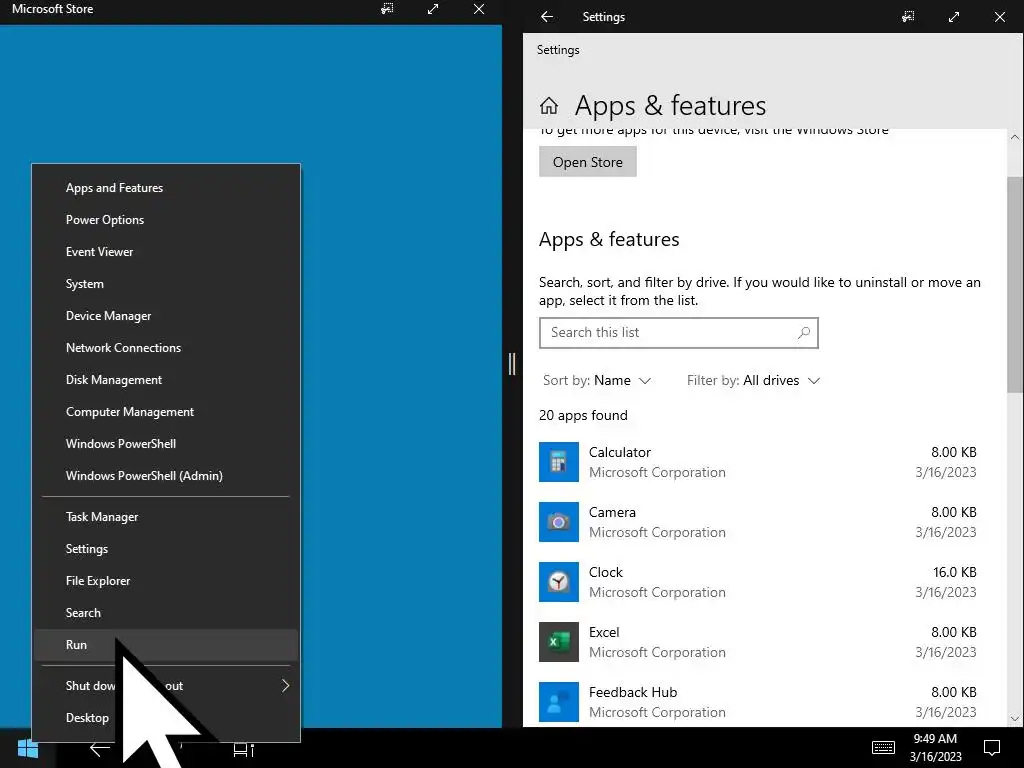Viewport: 1024px width, 768px height.
Task: Click the 16.0 KB size for Clock
Action: (x=954, y=573)
